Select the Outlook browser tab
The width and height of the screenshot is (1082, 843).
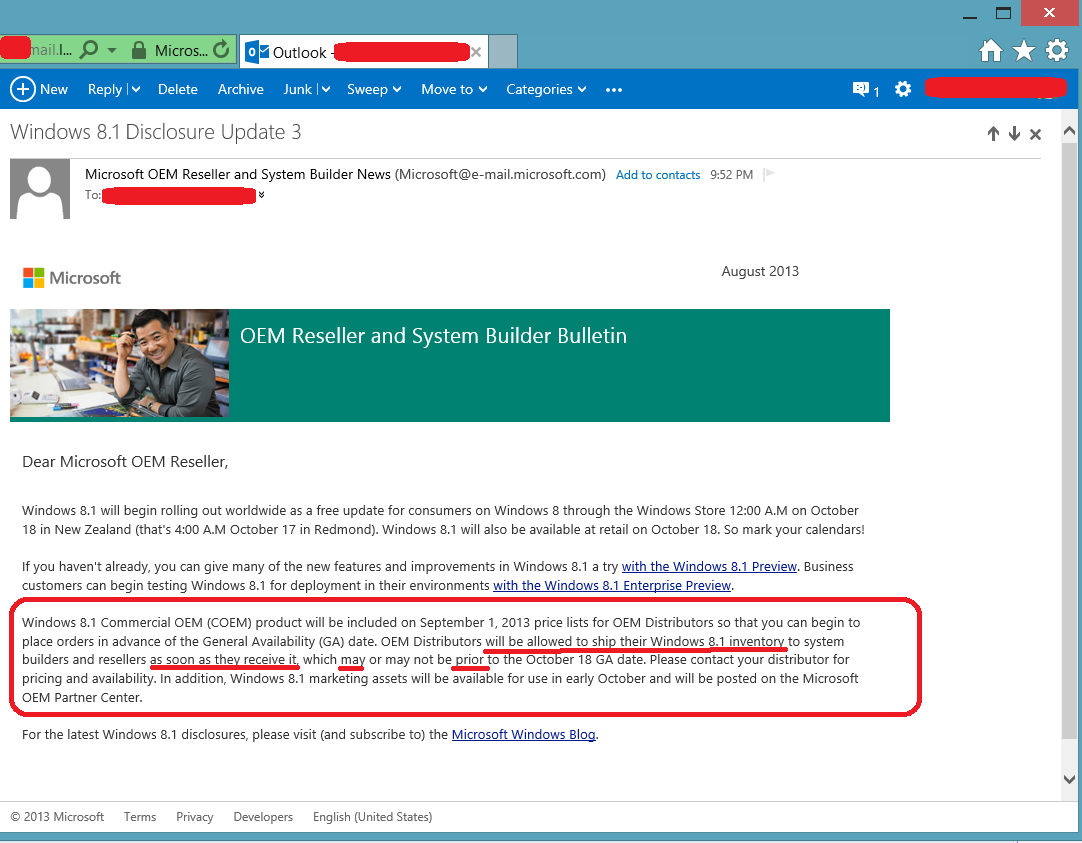(x=364, y=52)
